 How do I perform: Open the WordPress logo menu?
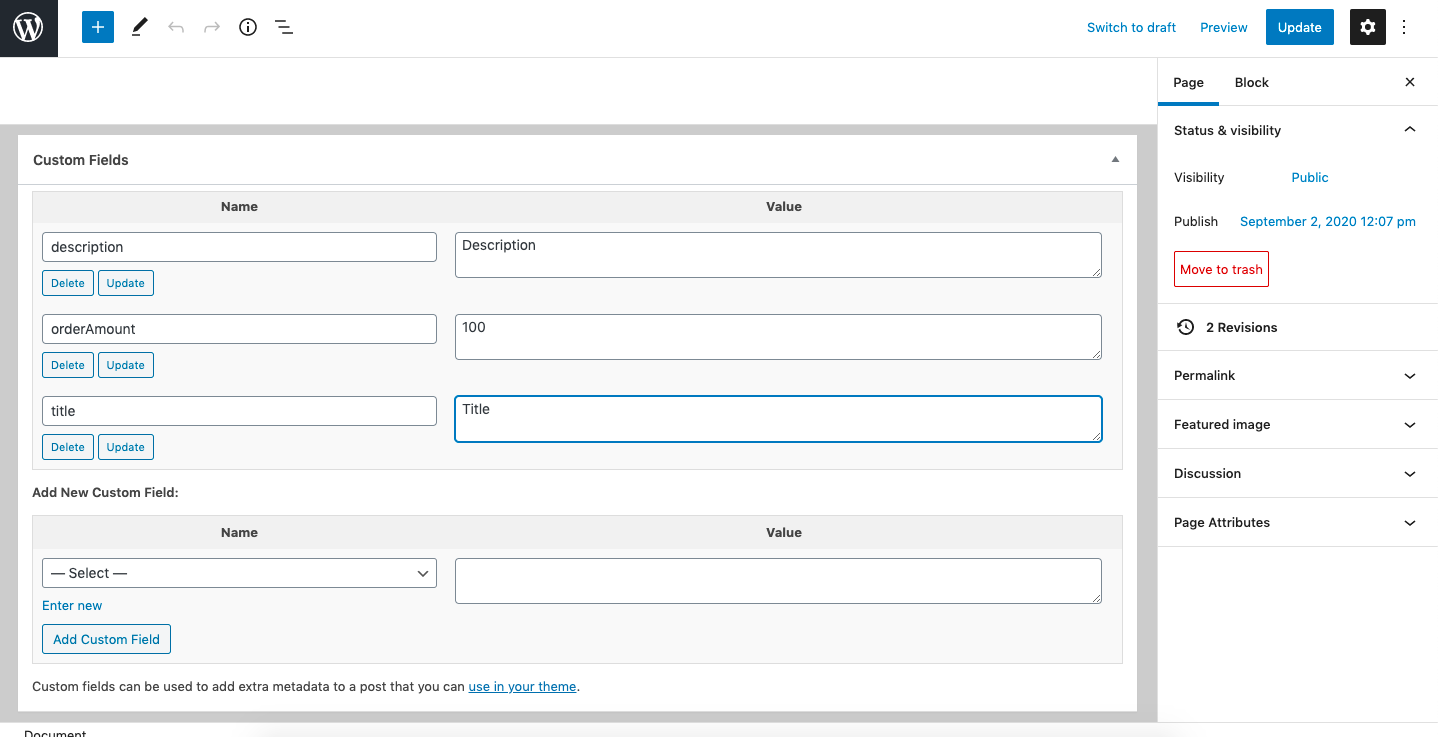[28, 28]
